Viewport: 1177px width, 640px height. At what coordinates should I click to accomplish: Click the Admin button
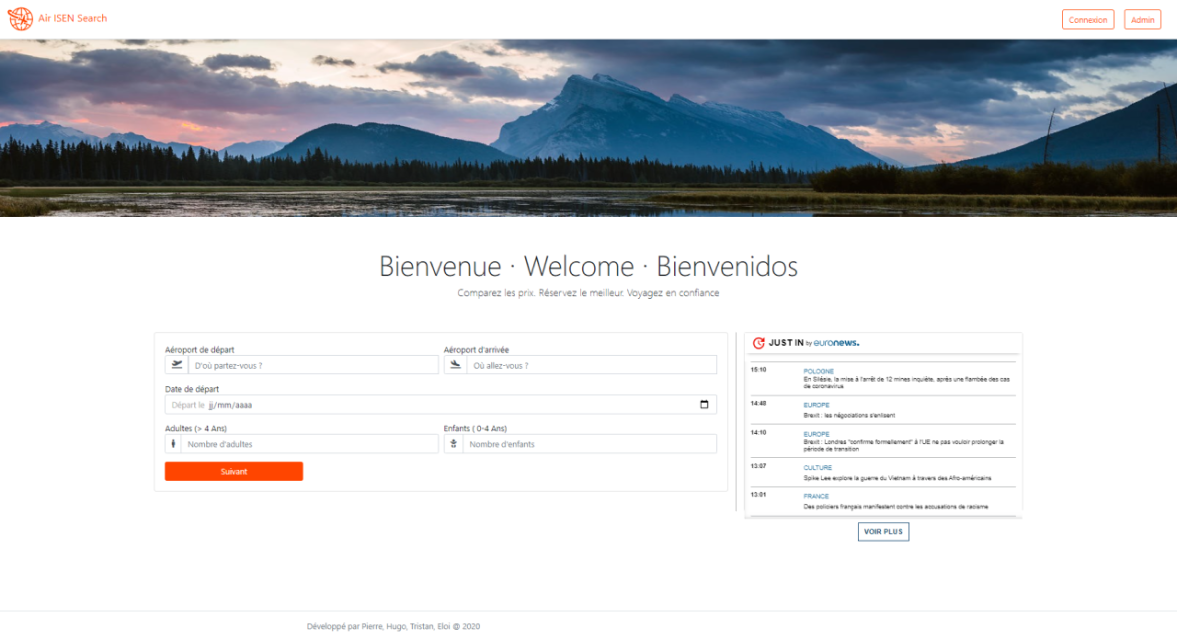click(x=1142, y=19)
